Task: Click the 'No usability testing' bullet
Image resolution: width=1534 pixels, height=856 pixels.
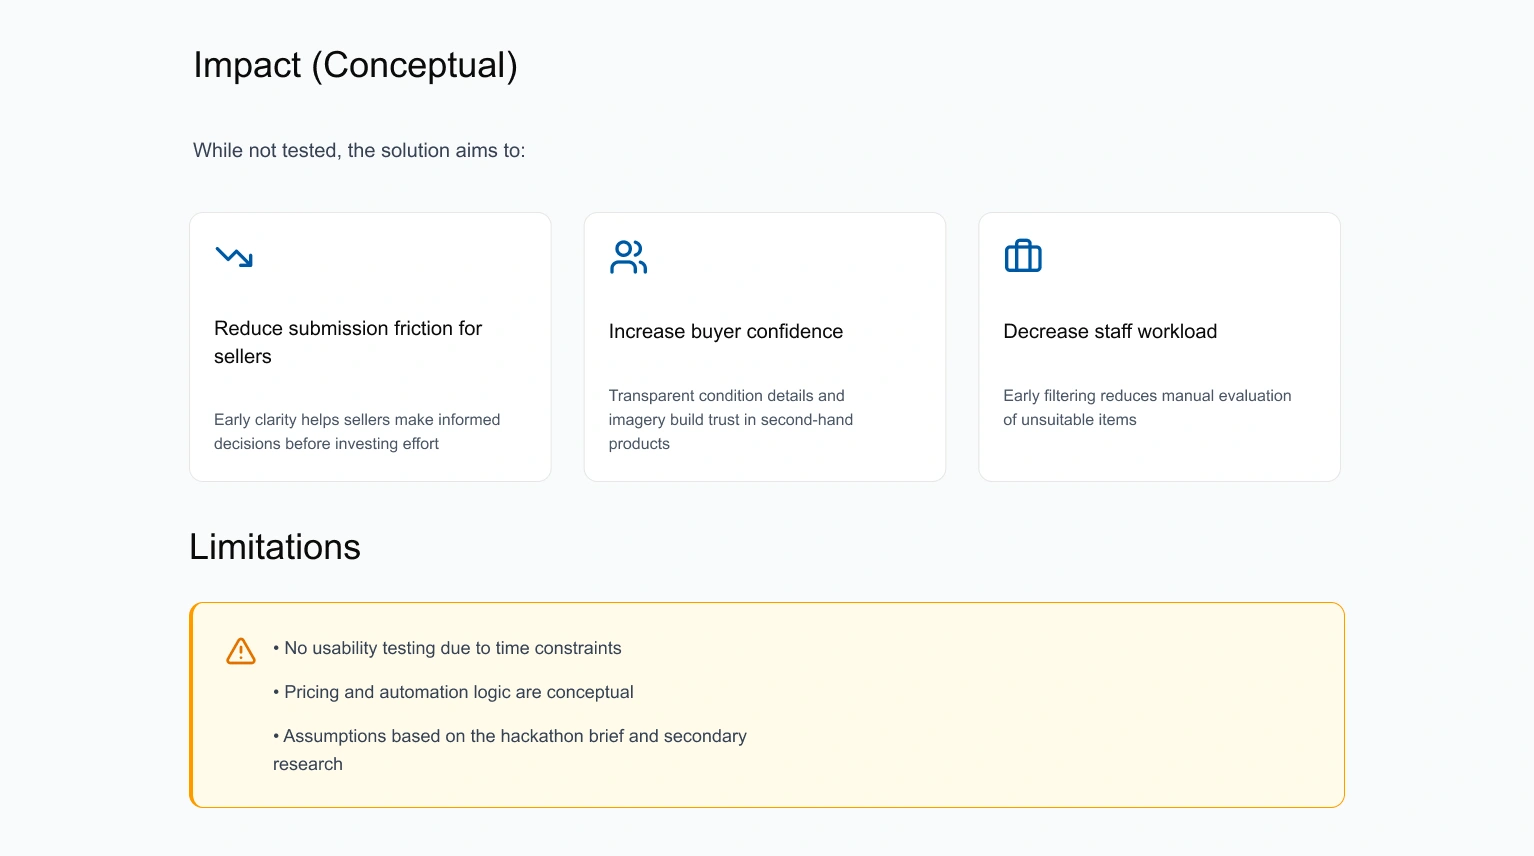Action: (x=447, y=648)
